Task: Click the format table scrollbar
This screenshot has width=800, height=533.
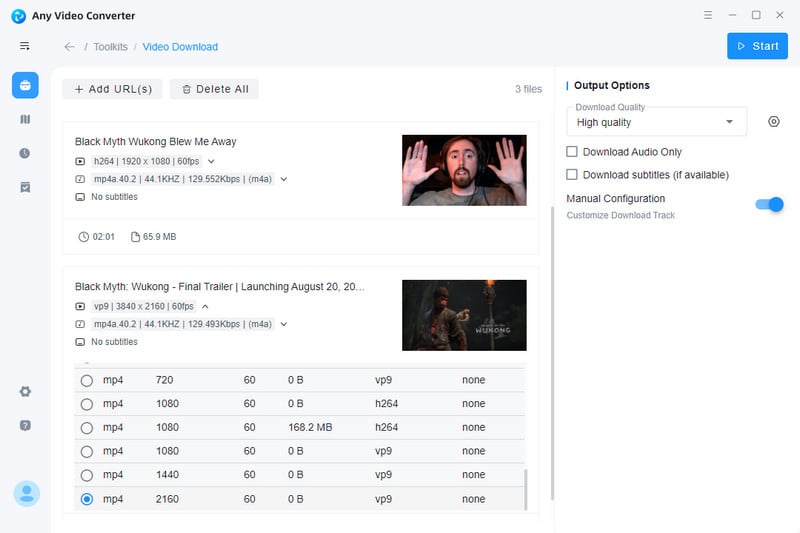Action: click(x=526, y=489)
